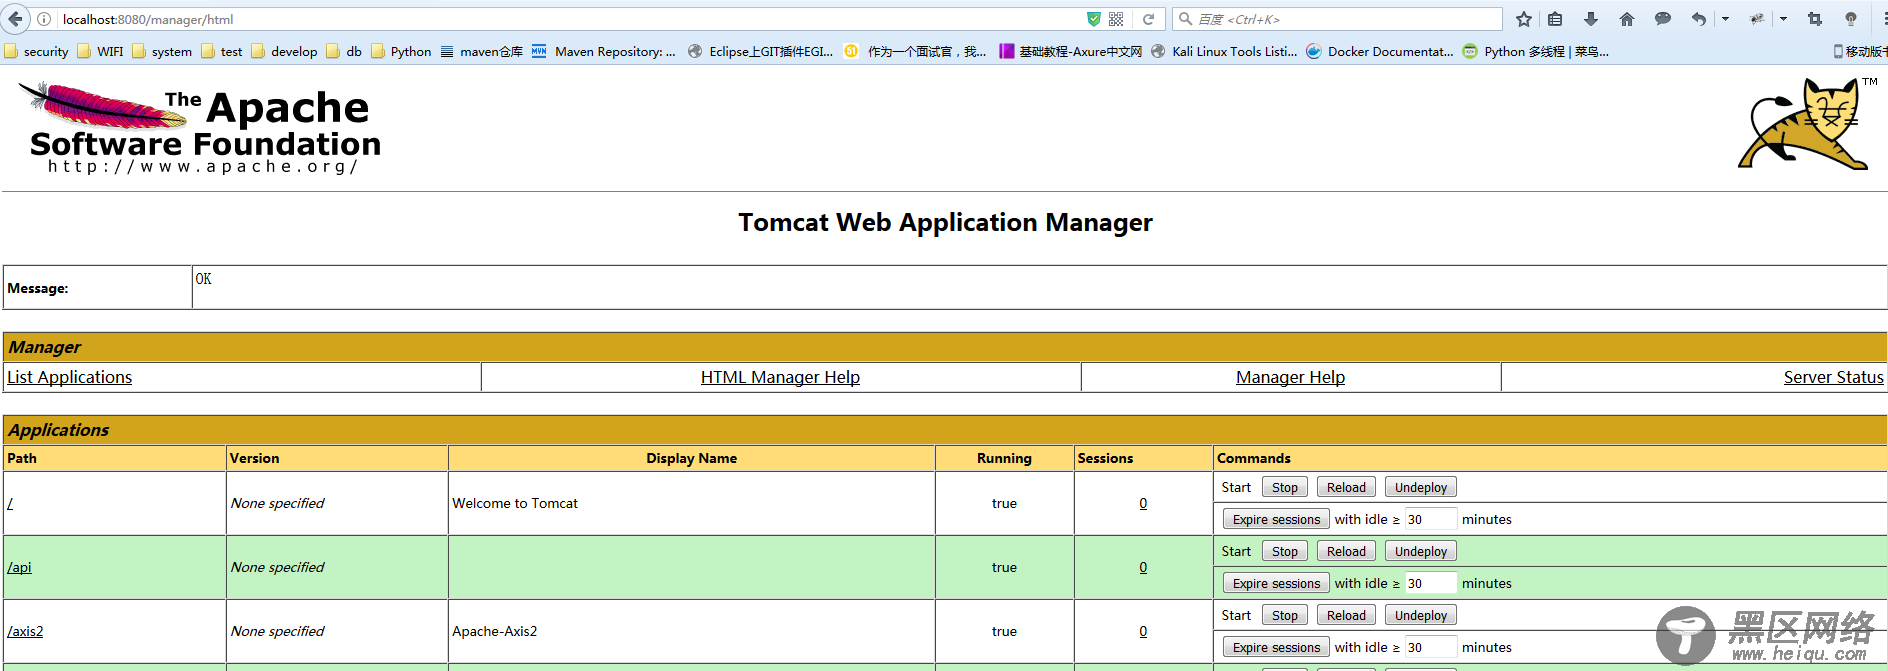Stop the root / application
This screenshot has height=671, width=1888.
pyautogui.click(x=1285, y=487)
